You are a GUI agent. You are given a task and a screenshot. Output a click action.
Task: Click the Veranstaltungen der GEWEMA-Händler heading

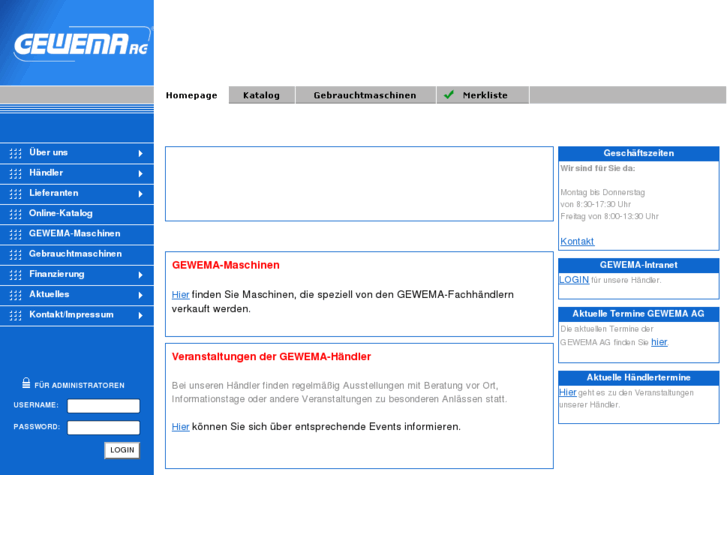click(271, 357)
